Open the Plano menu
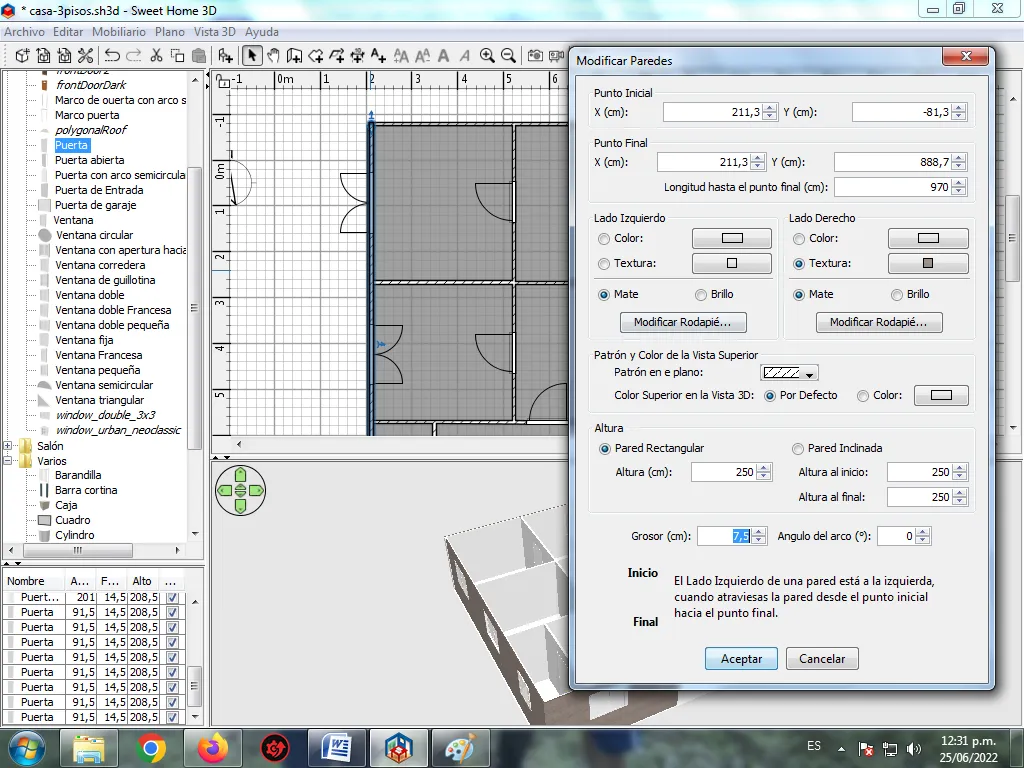 click(170, 32)
